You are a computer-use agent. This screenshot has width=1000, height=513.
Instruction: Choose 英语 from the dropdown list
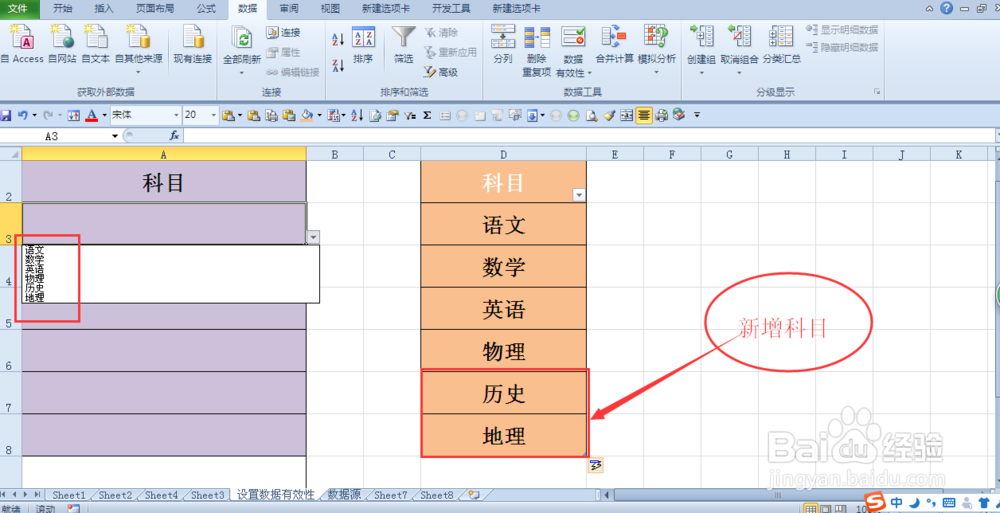(35, 269)
